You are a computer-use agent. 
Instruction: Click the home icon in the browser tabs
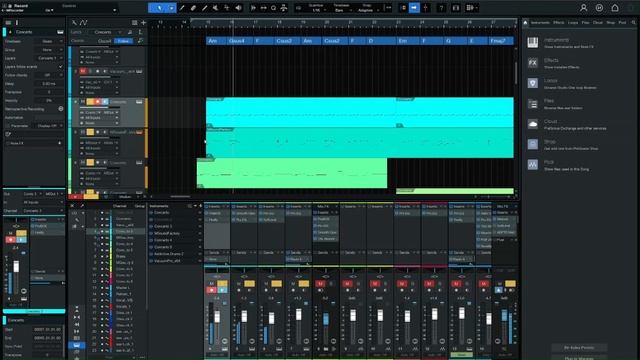point(525,22)
